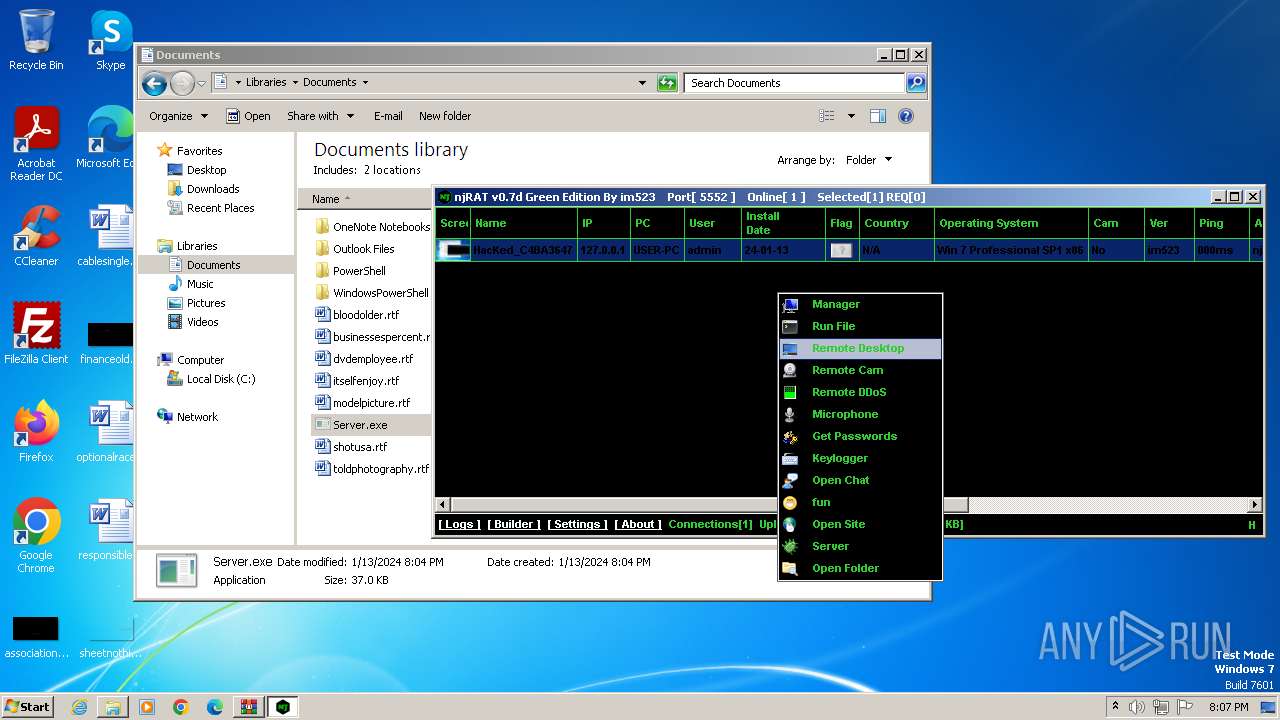Select the Server.exe file
1280x720 pixels.
tap(360, 425)
